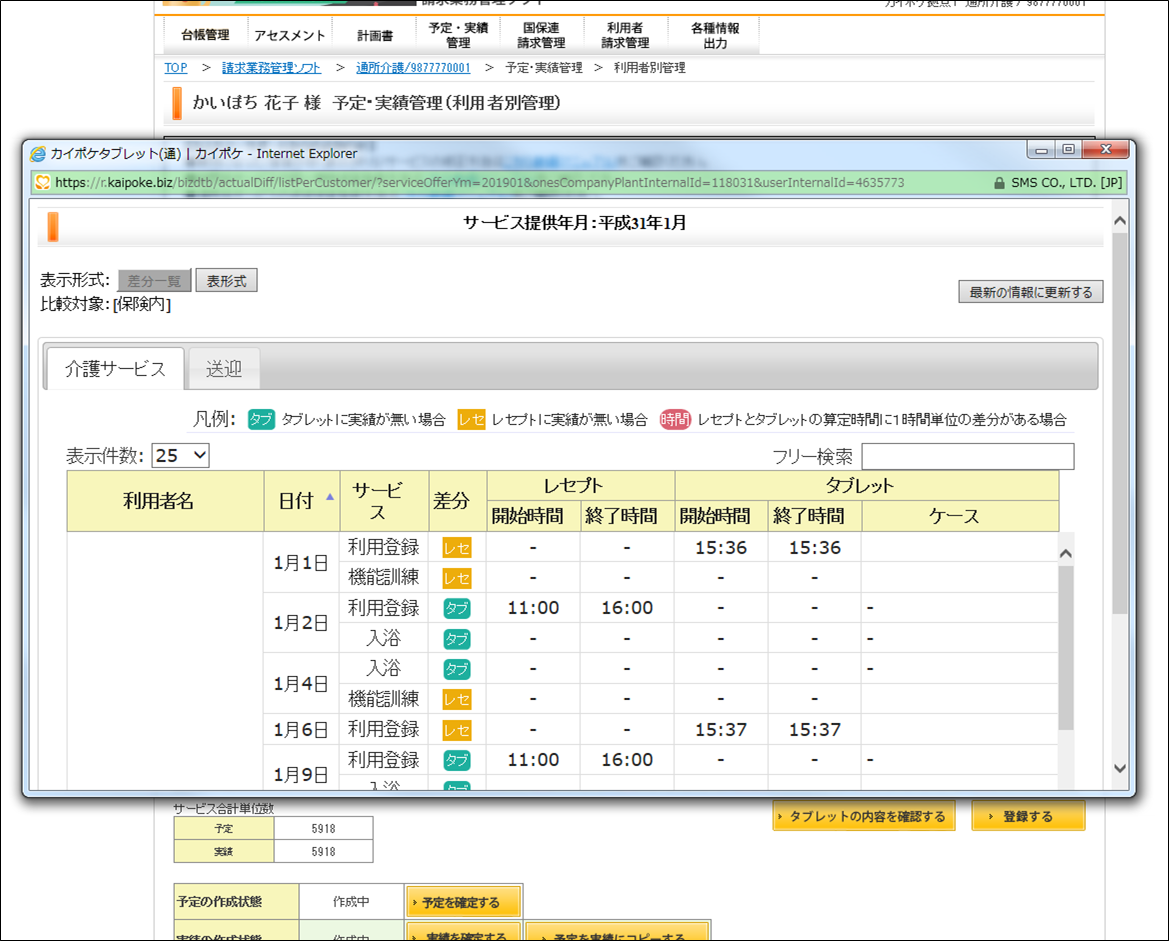Click the orange レセ legend icon
The height and width of the screenshot is (941, 1169).
(x=471, y=419)
